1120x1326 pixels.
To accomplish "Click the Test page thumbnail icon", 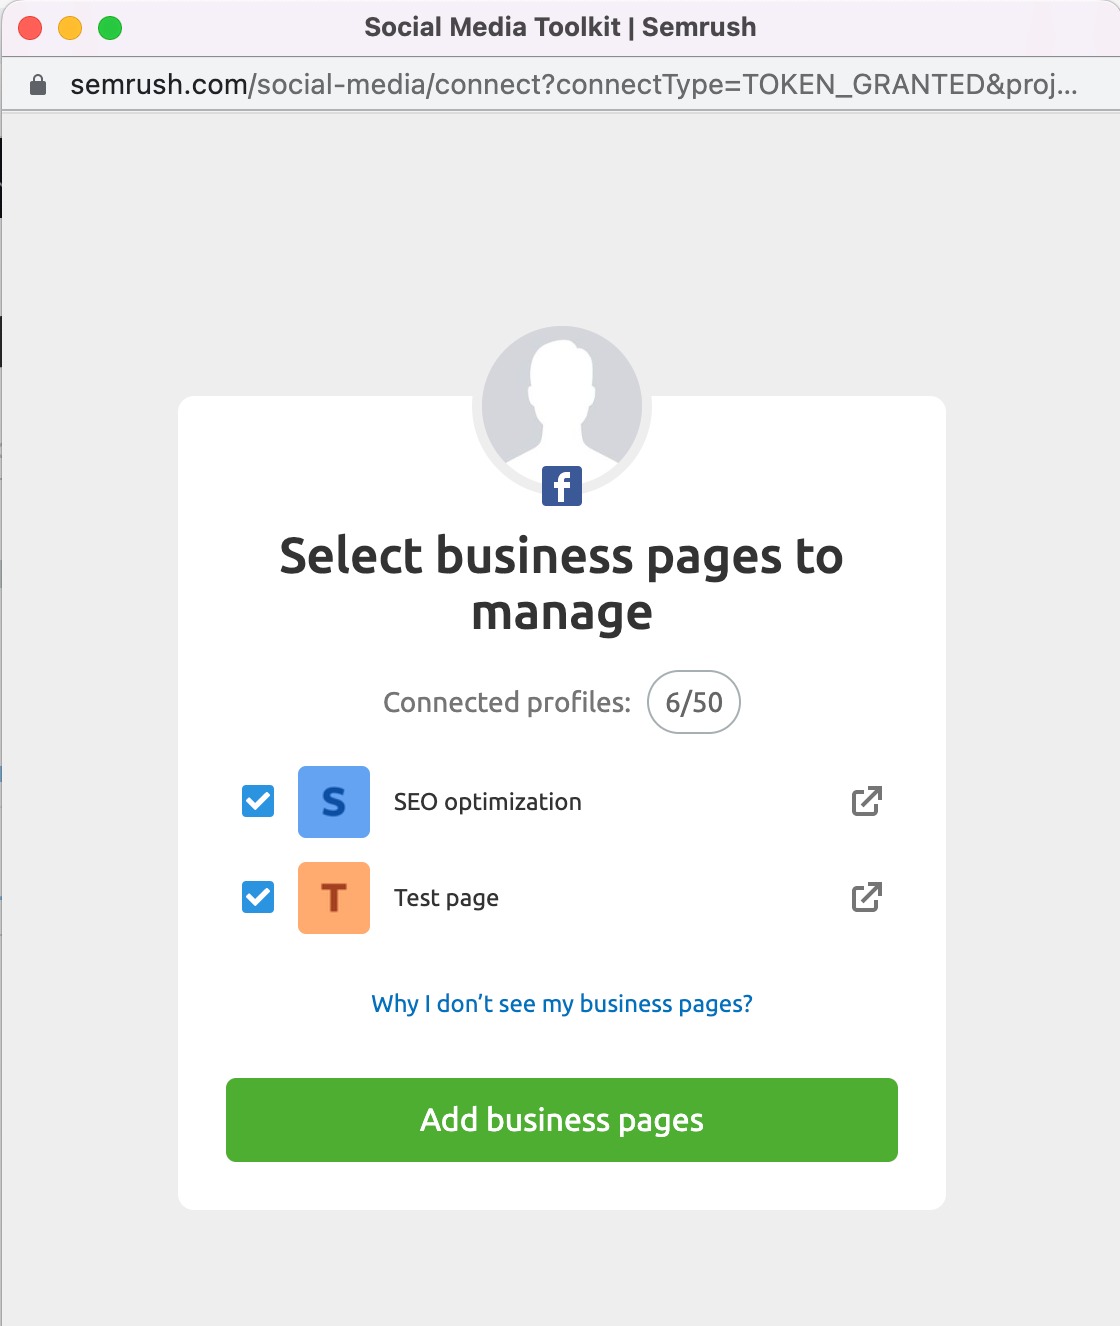I will (x=334, y=897).
